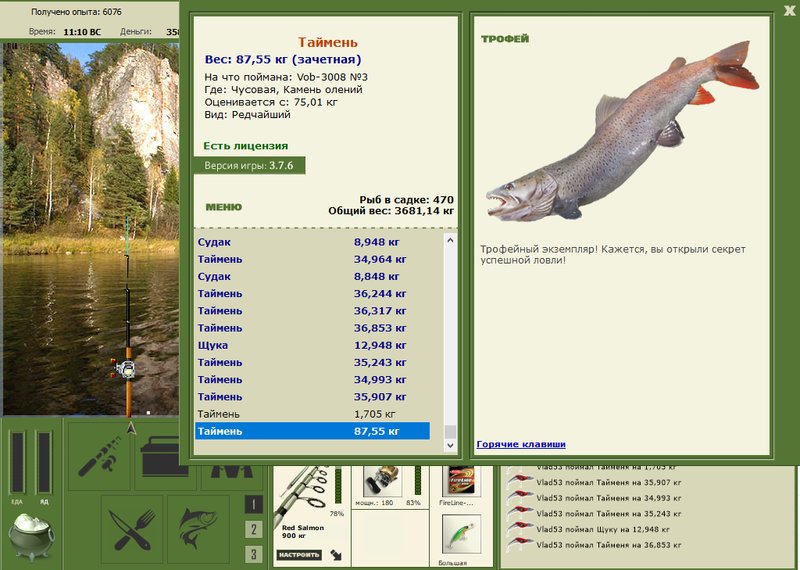
Task: Open the Горячие клавиши link
Action: pos(521,444)
